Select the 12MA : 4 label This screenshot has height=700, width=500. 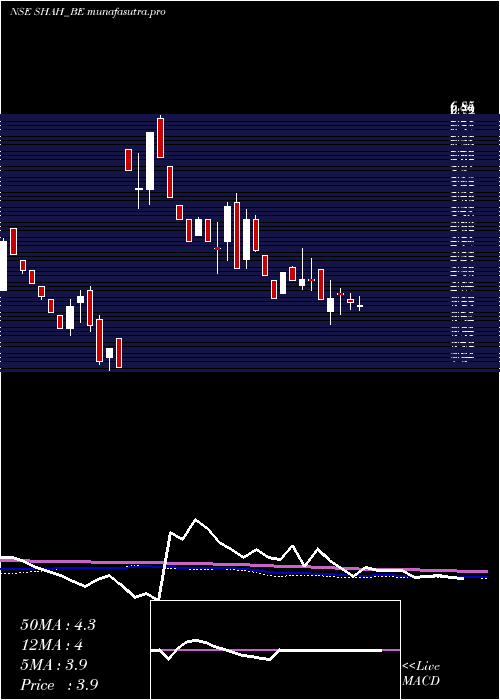click(x=52, y=645)
